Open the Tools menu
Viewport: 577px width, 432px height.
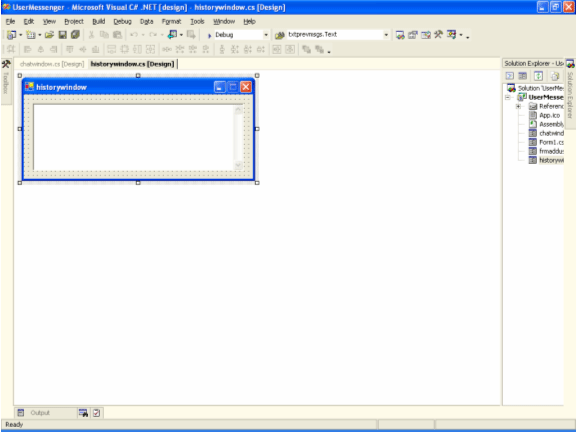pyautogui.click(x=197, y=21)
